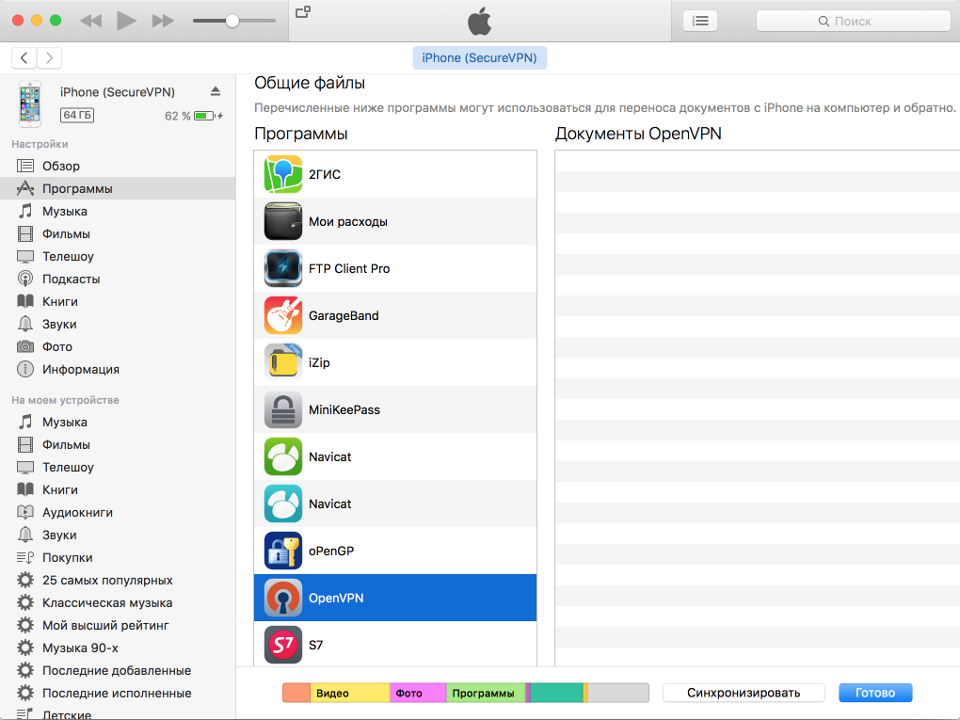Select the Мои расходы wallet icon
960x720 pixels.
tap(283, 222)
